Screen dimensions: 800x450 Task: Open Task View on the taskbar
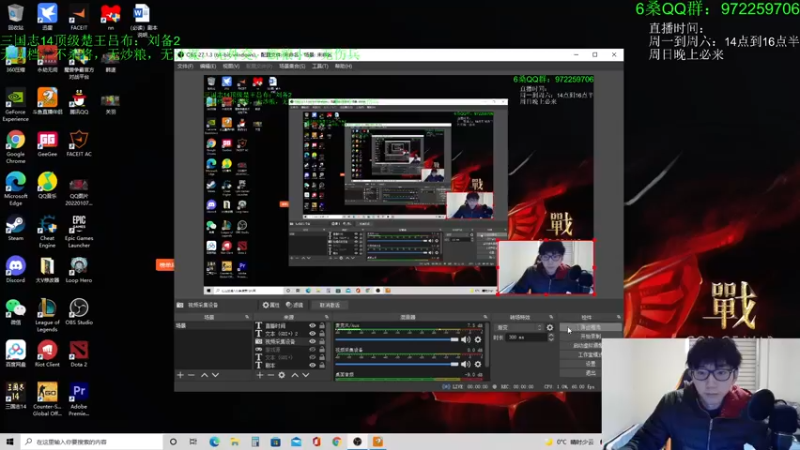click(x=193, y=442)
